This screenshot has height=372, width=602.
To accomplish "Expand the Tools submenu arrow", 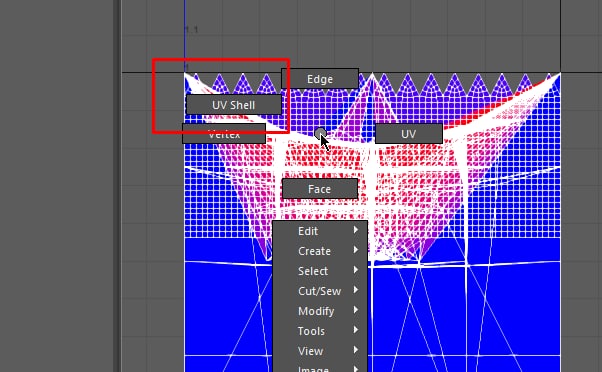I will click(356, 330).
